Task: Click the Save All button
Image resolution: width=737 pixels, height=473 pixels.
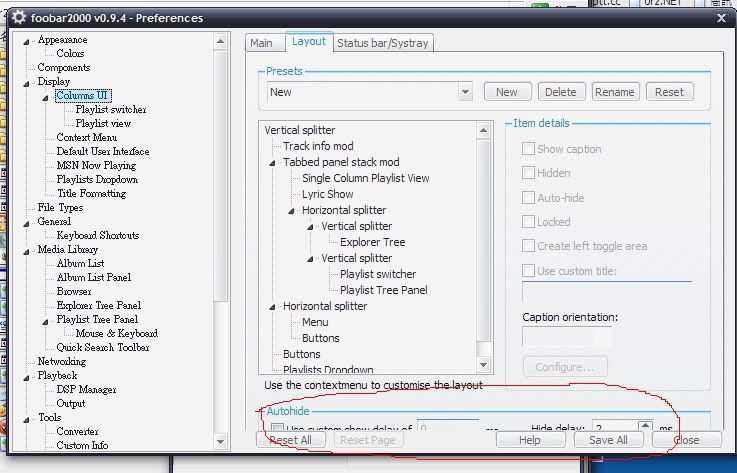Action: 608,440
